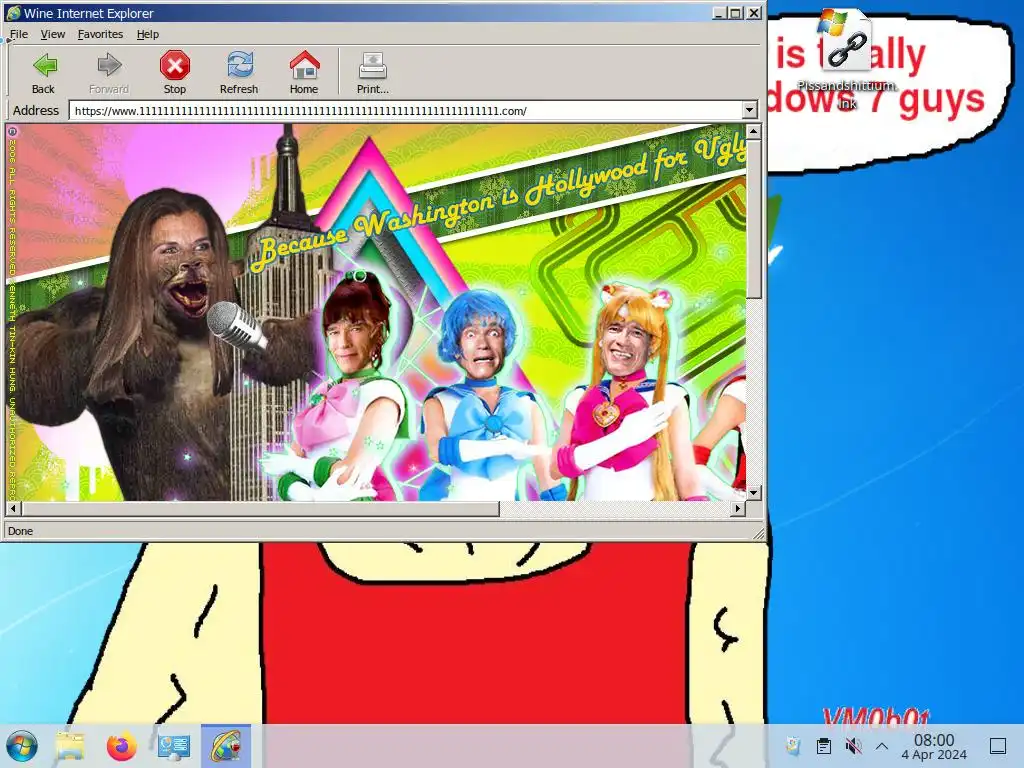Screen dimensions: 1024x768
Task: Expand the address bar history dropdown
Action: click(x=750, y=110)
